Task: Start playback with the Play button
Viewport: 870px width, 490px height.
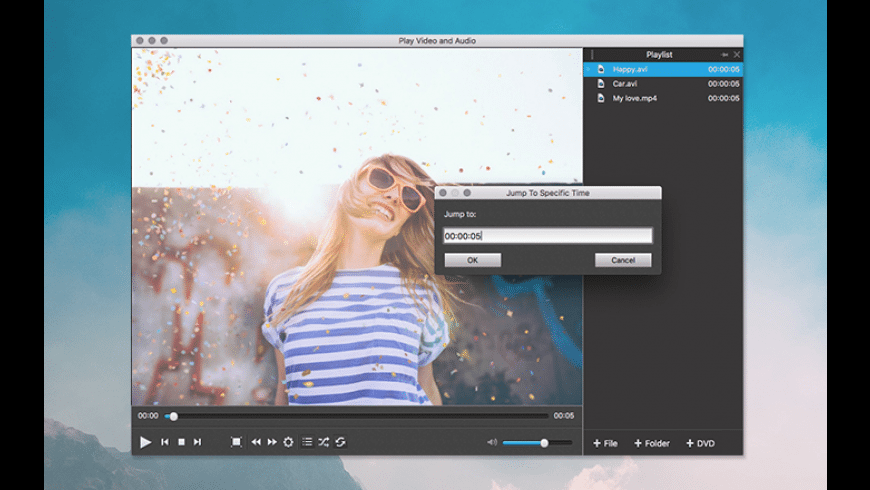Action: tap(145, 442)
